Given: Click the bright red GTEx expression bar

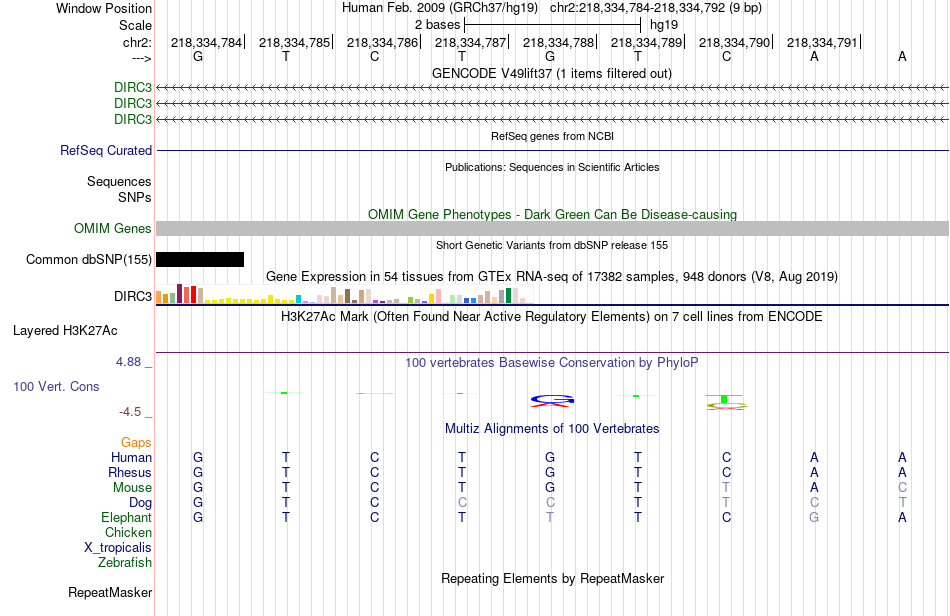Looking at the screenshot, I should point(193,294).
